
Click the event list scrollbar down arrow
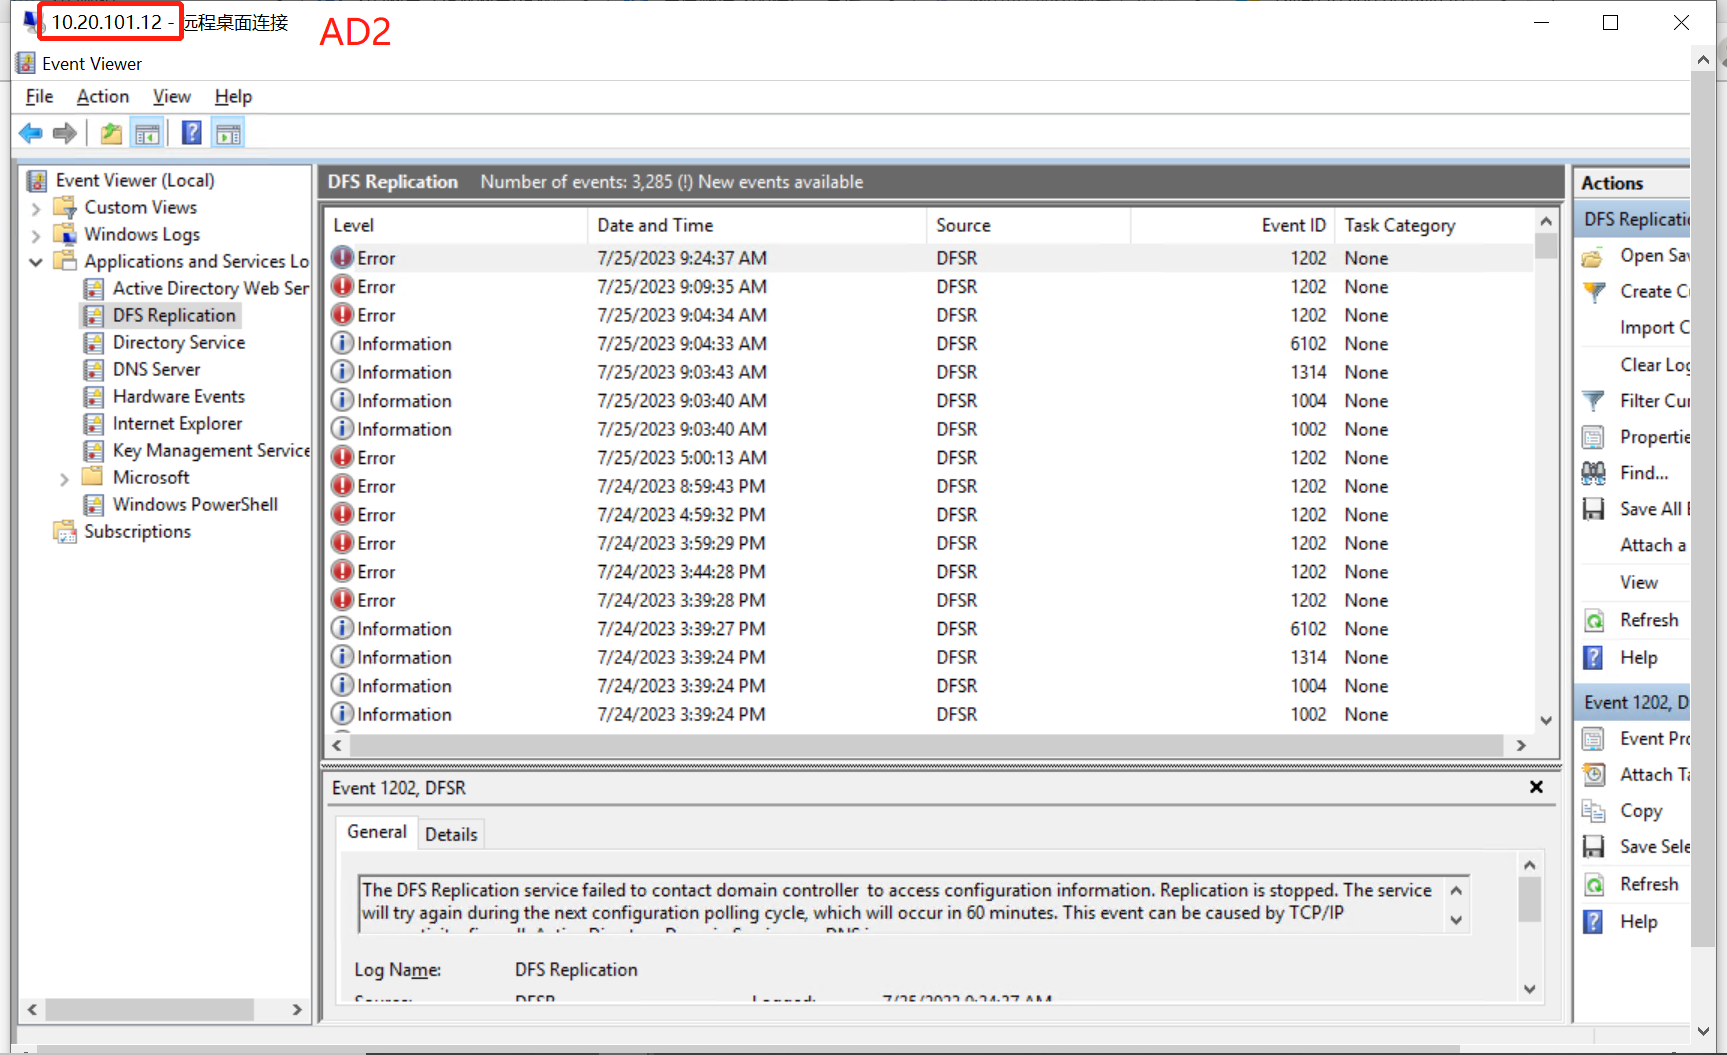[x=1546, y=720]
